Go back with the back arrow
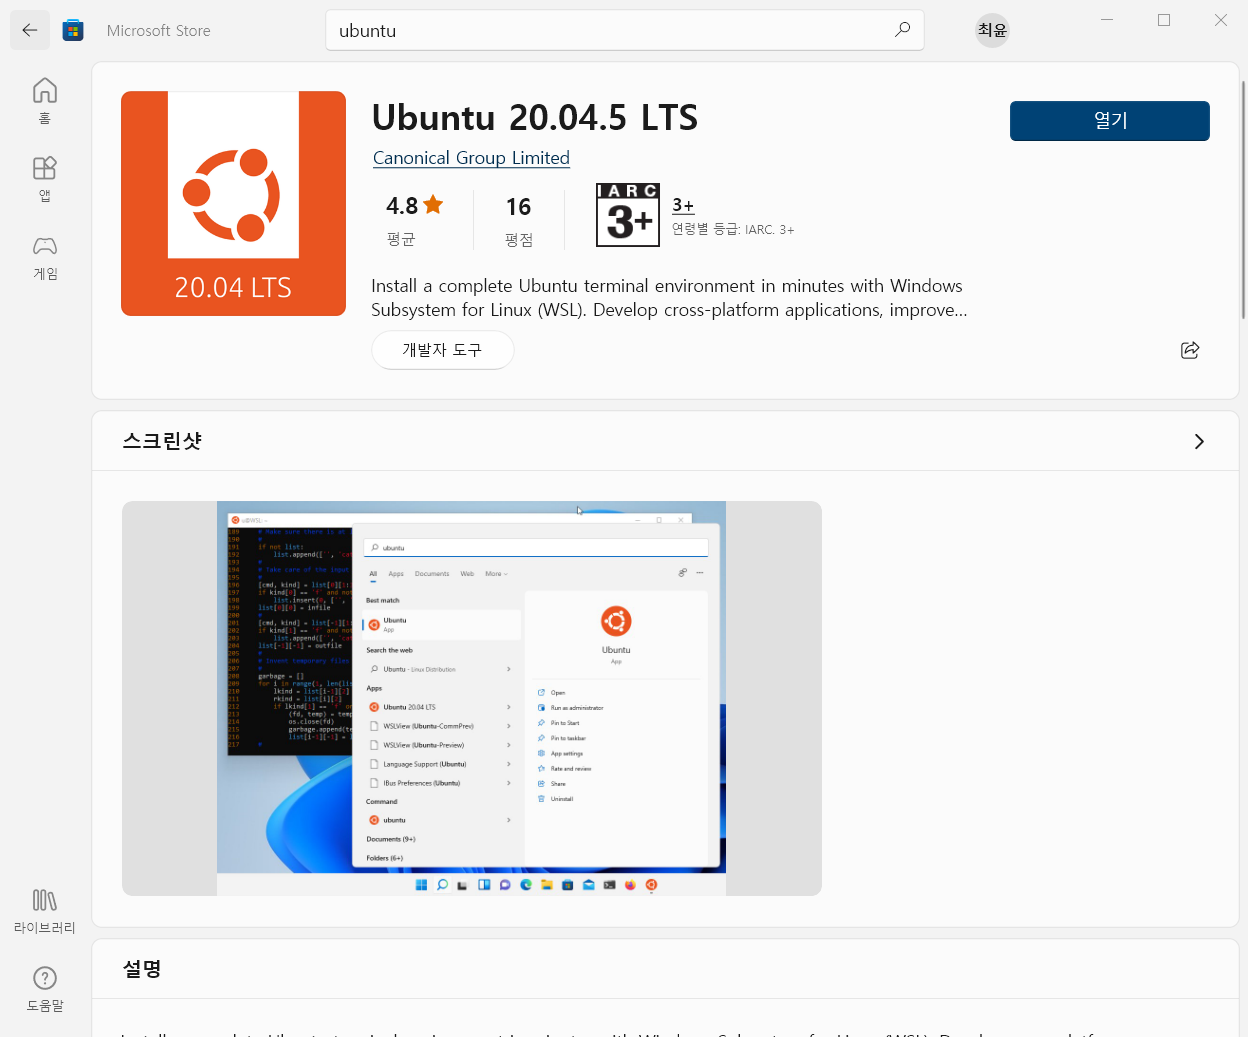1248x1037 pixels. pos(30,30)
